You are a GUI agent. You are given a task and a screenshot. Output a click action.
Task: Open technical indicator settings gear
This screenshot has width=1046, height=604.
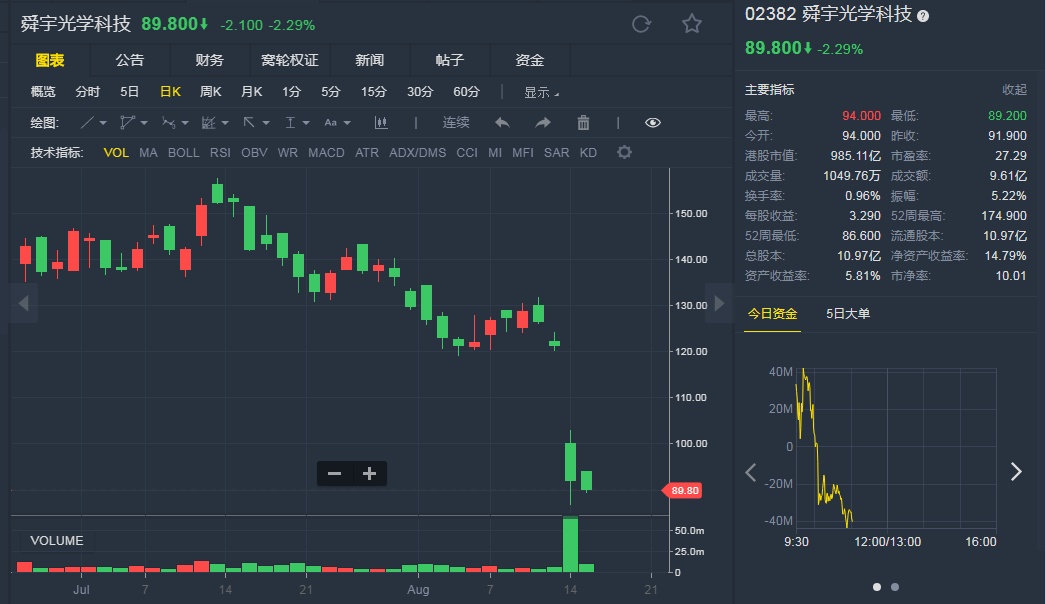tap(624, 152)
